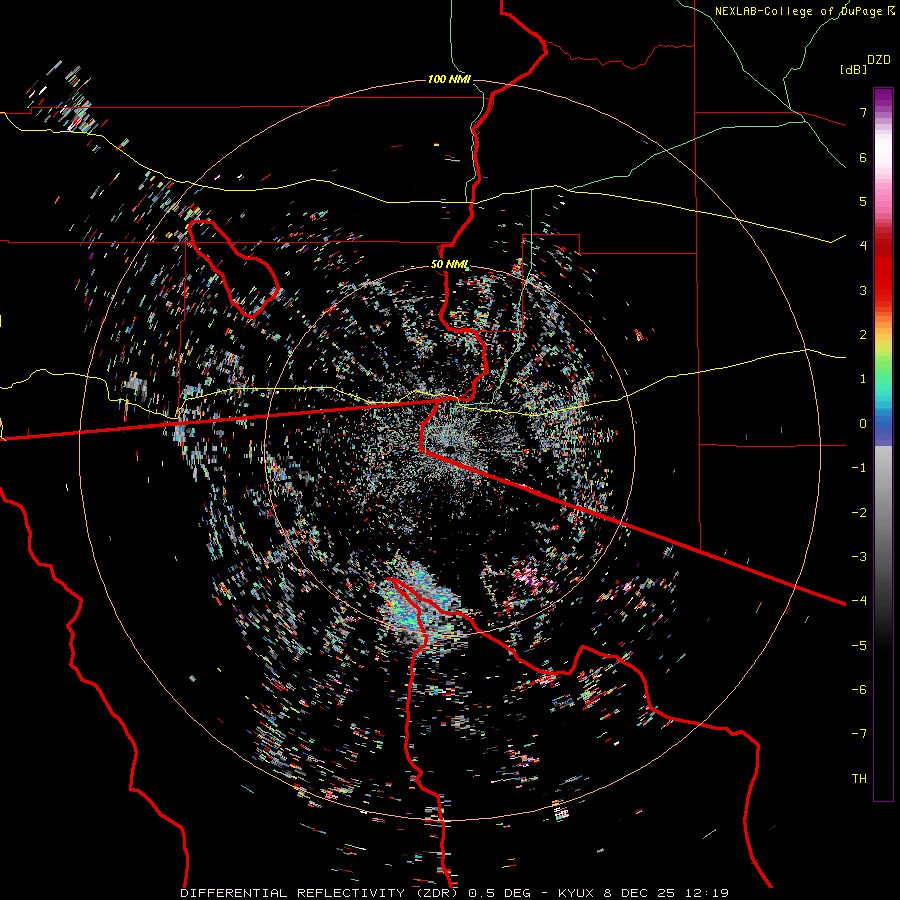Image resolution: width=900 pixels, height=900 pixels.
Task: Click the 8 DEC 25 12:19 timestamp
Action: [666, 893]
